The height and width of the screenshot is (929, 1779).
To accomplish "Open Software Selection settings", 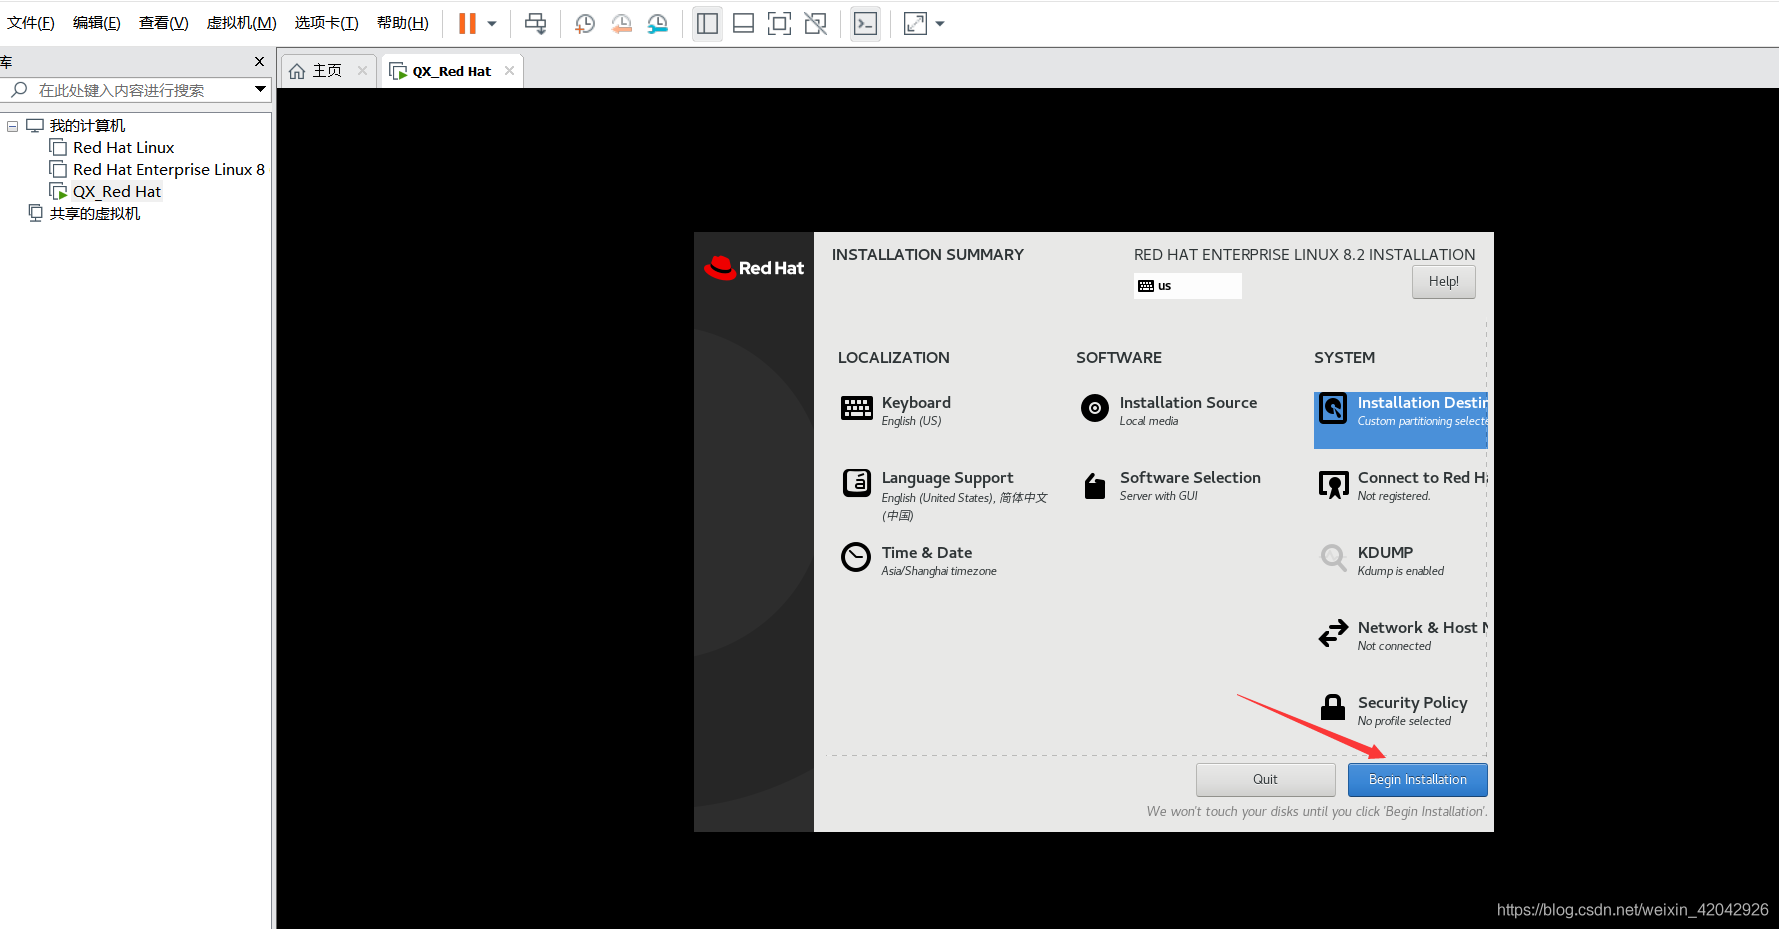I will click(1170, 485).
